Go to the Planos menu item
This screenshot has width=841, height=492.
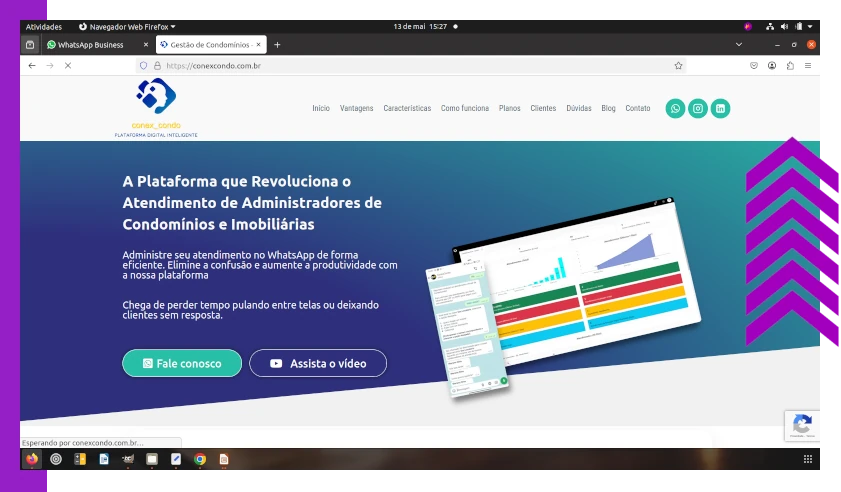tap(509, 108)
